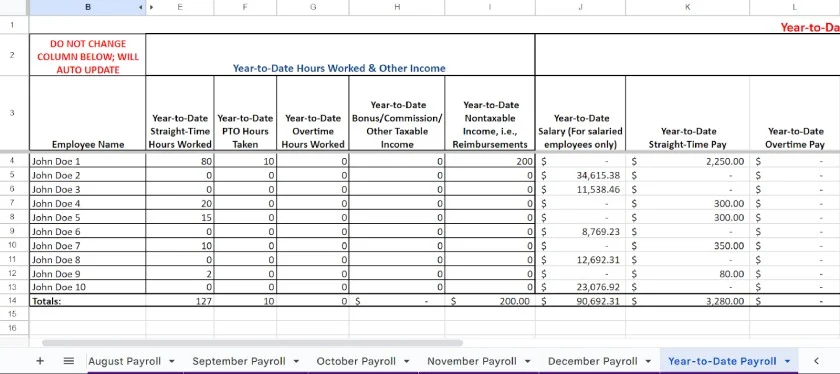Select the 'John Doe 10' name cell
Screen dimensions: 840x374
click(x=87, y=287)
